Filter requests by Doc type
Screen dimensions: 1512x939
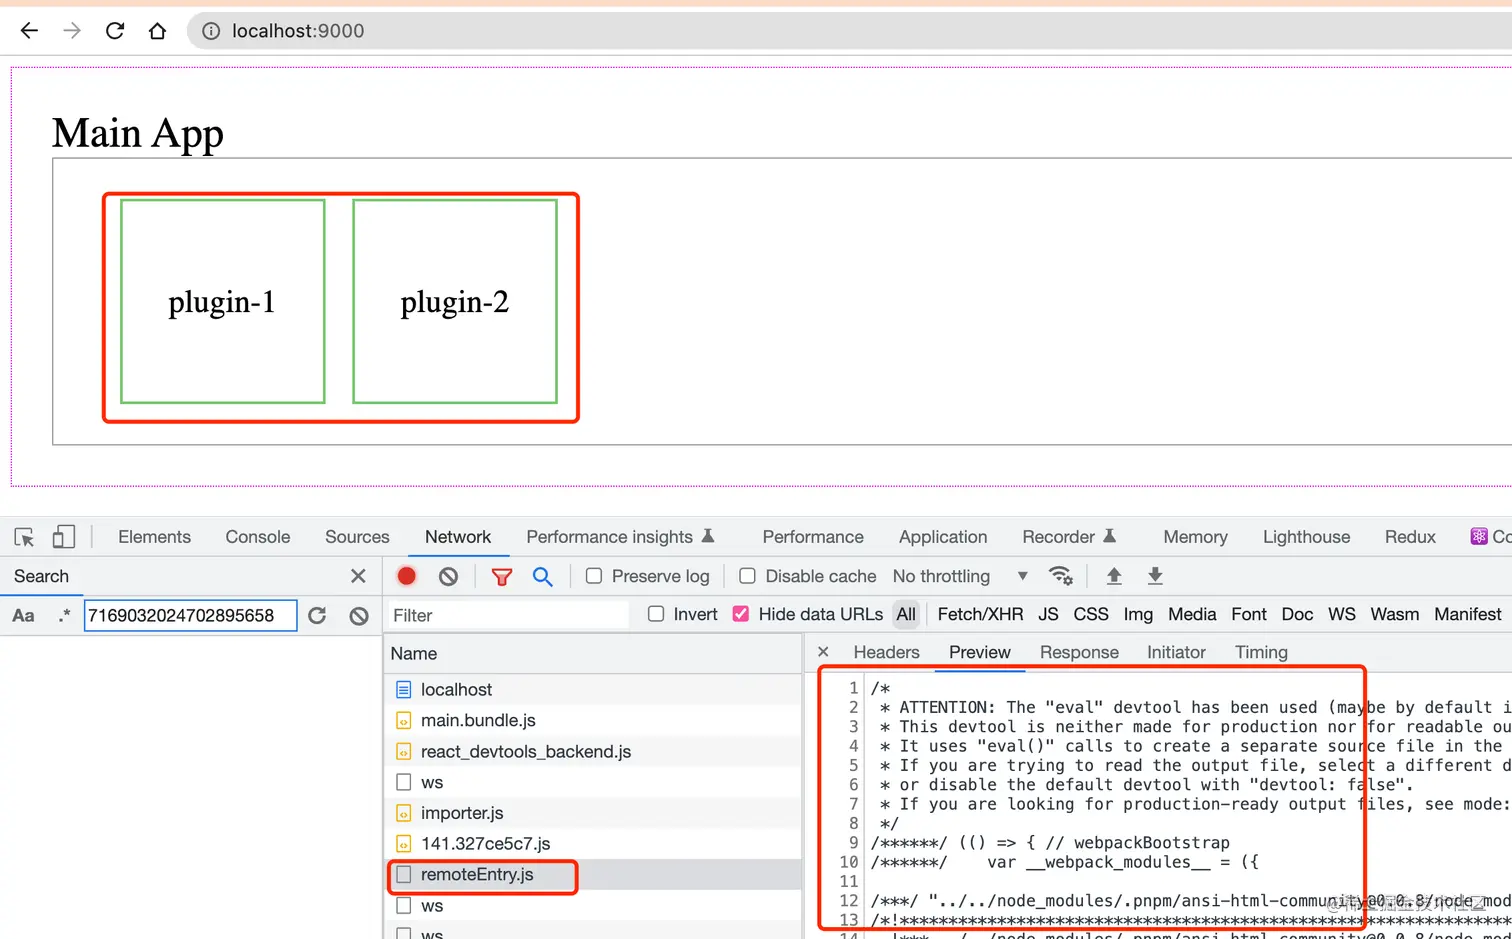(1297, 614)
